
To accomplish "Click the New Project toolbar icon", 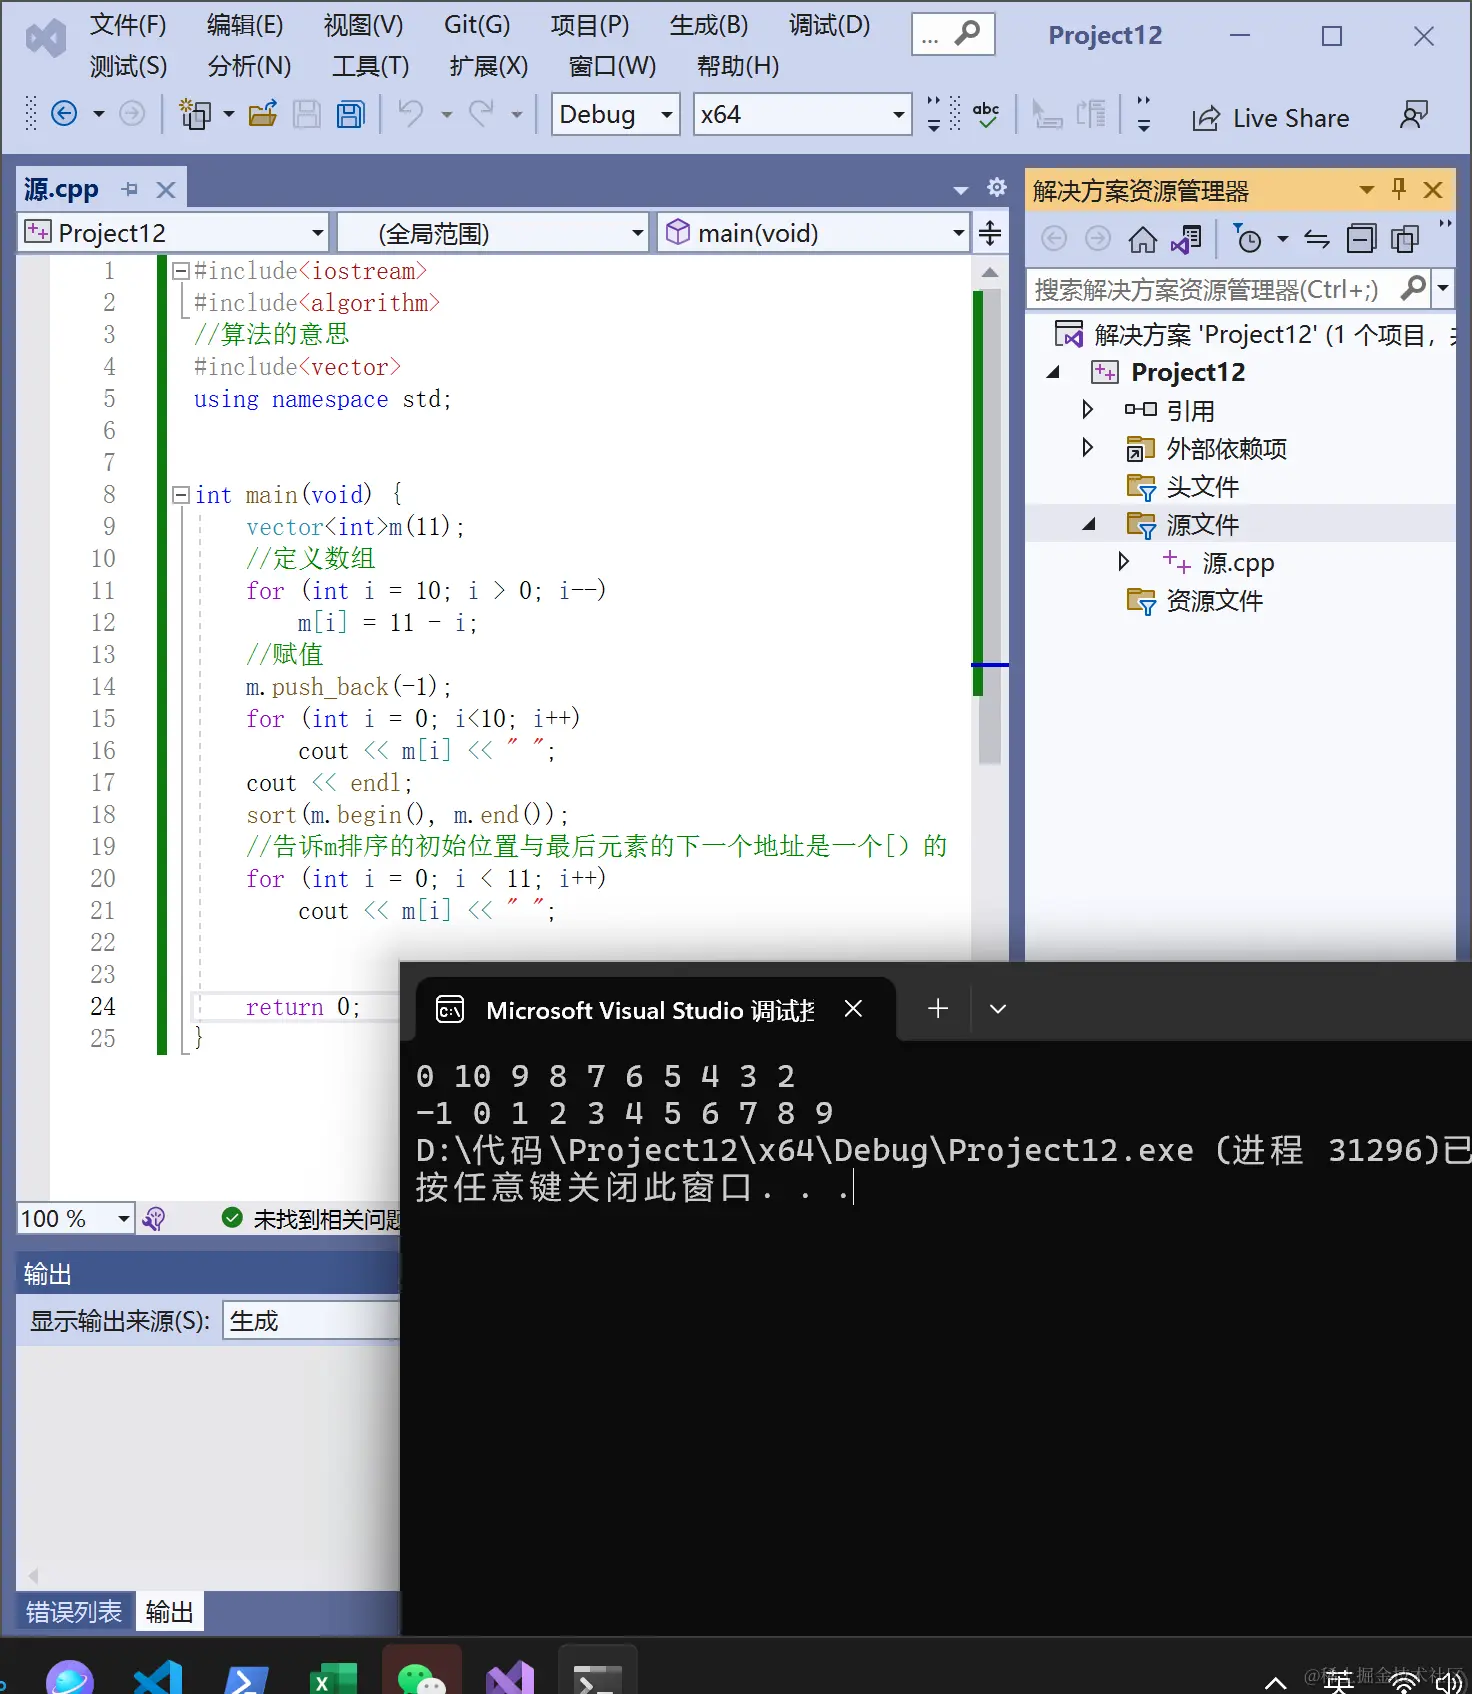I will pos(194,114).
